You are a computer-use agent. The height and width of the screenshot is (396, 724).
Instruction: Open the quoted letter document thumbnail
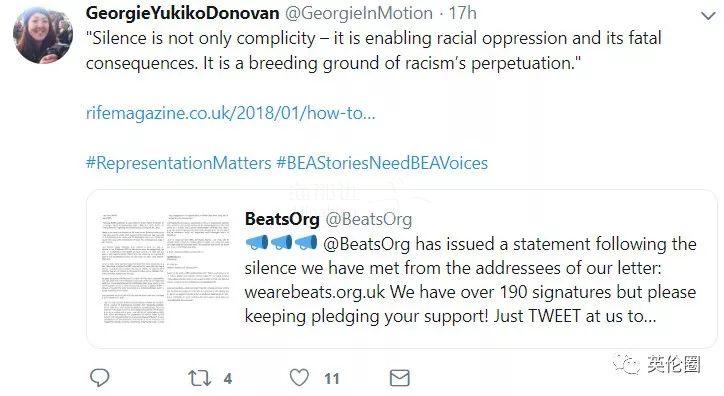[x=165, y=268]
